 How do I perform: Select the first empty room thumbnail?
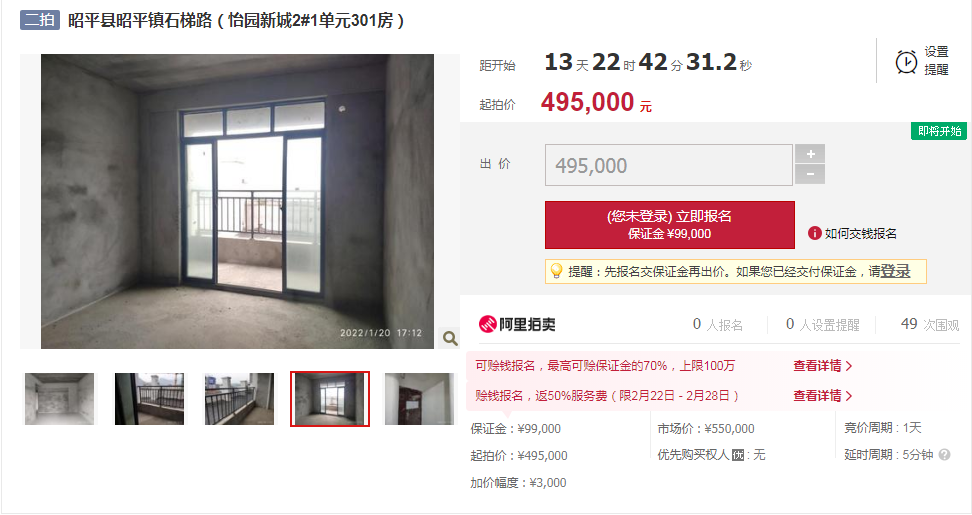point(60,398)
